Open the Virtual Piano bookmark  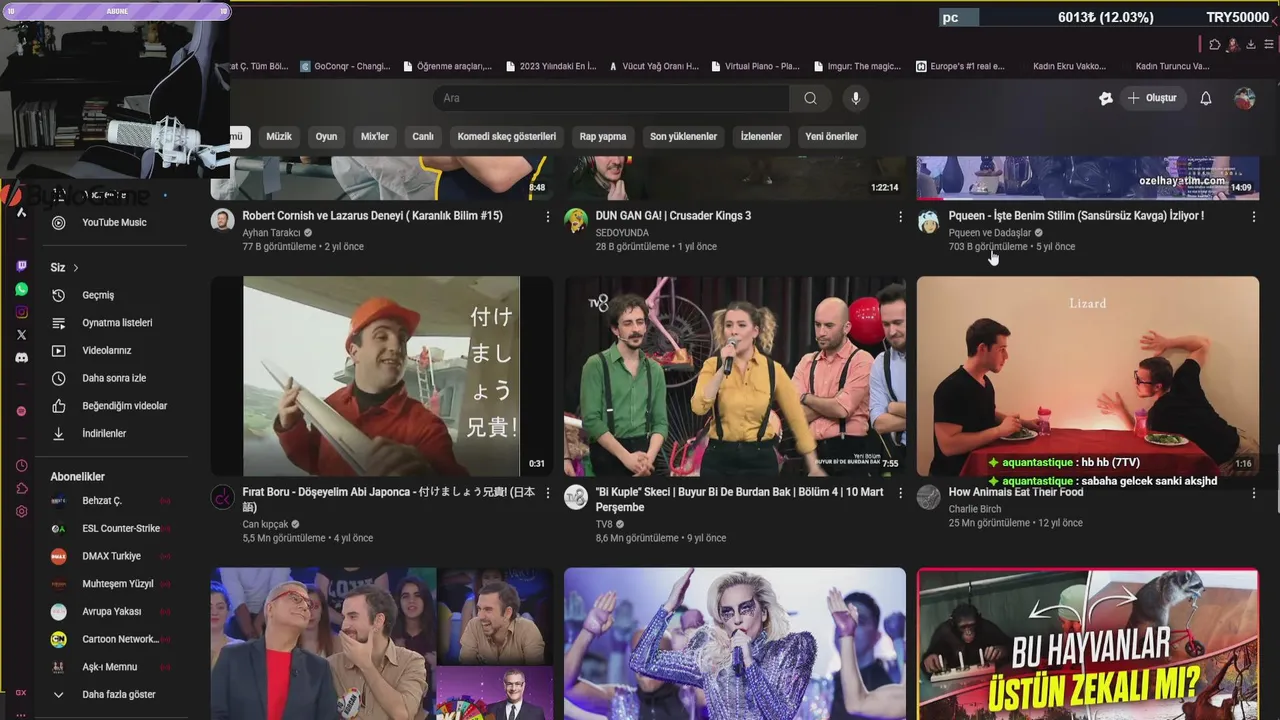click(755, 66)
